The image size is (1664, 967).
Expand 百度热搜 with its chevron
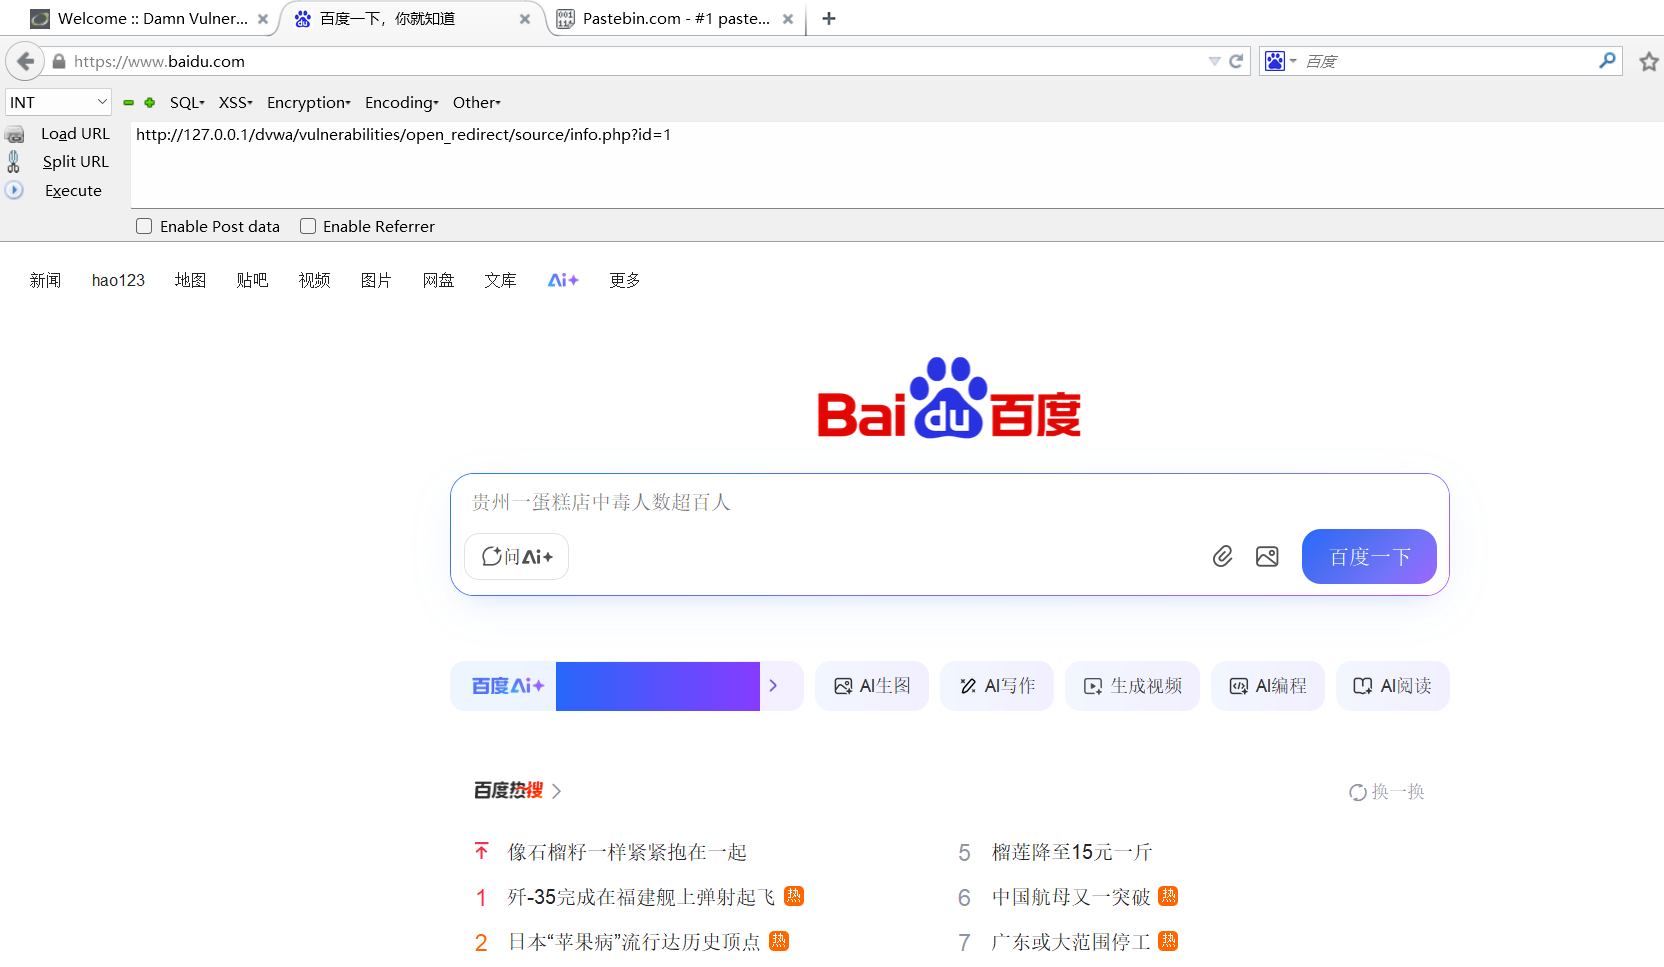557,791
